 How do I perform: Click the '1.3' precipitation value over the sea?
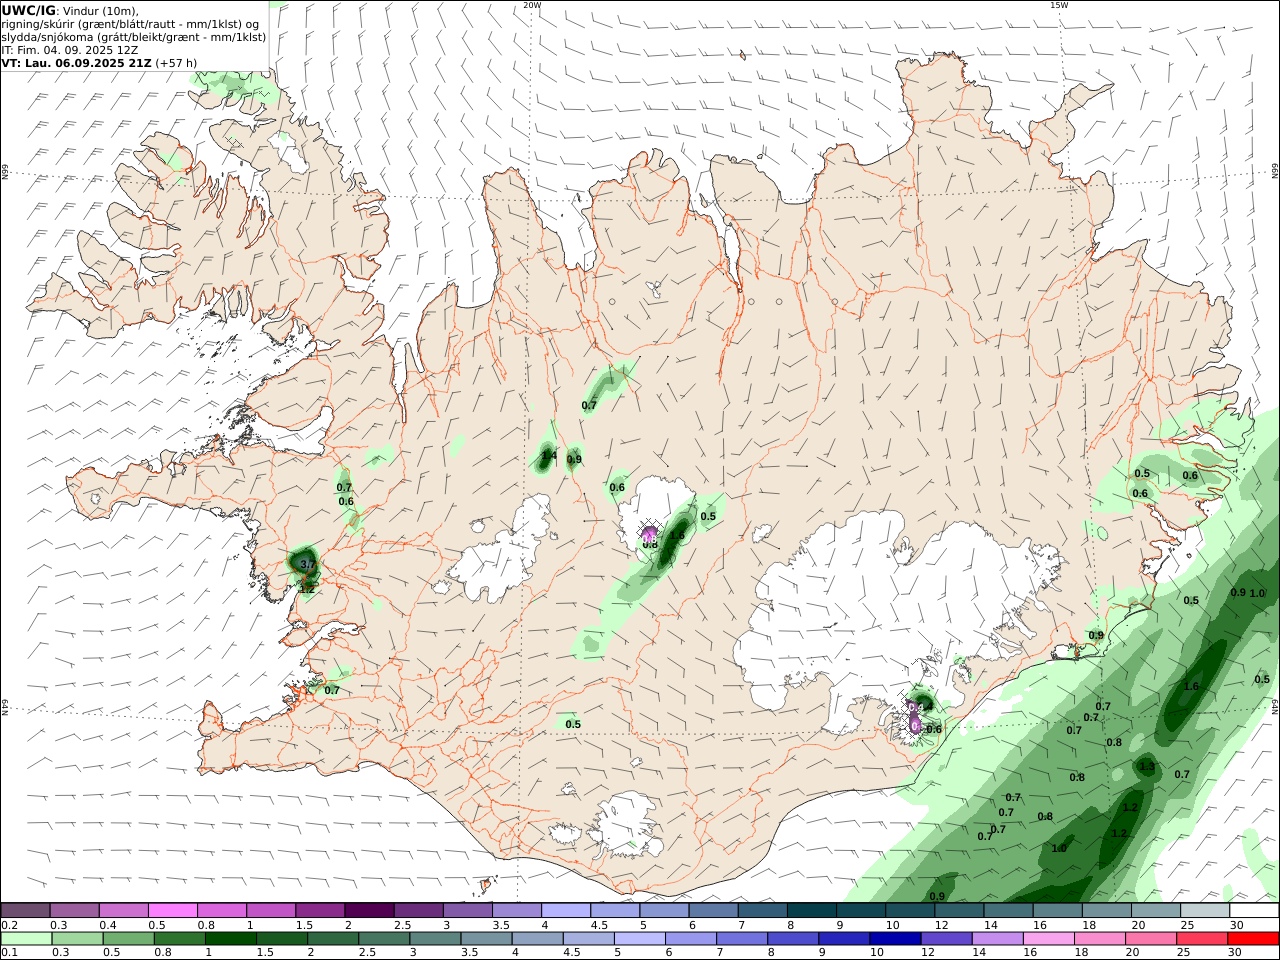[x=1147, y=767]
